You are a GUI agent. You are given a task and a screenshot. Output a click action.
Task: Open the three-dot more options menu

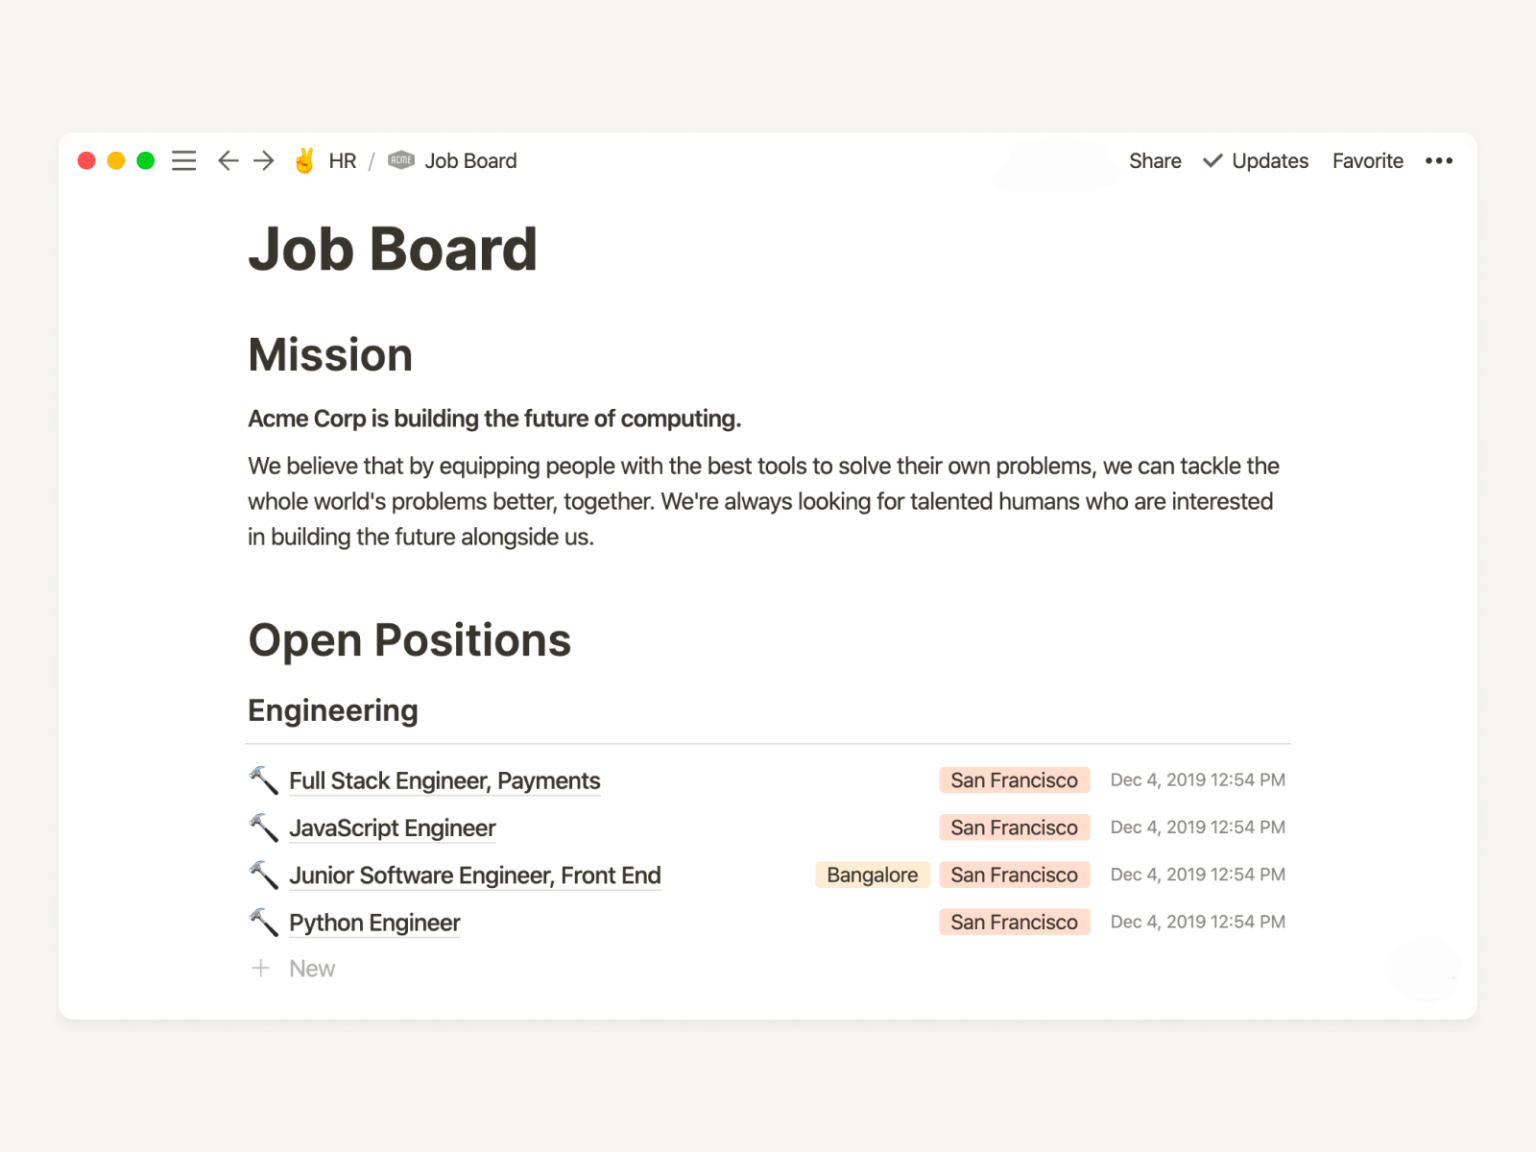coord(1438,161)
